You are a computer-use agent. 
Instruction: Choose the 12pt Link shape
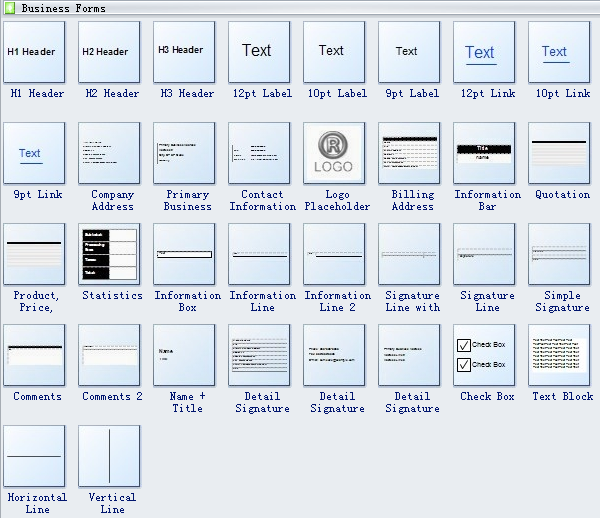pyautogui.click(x=484, y=52)
